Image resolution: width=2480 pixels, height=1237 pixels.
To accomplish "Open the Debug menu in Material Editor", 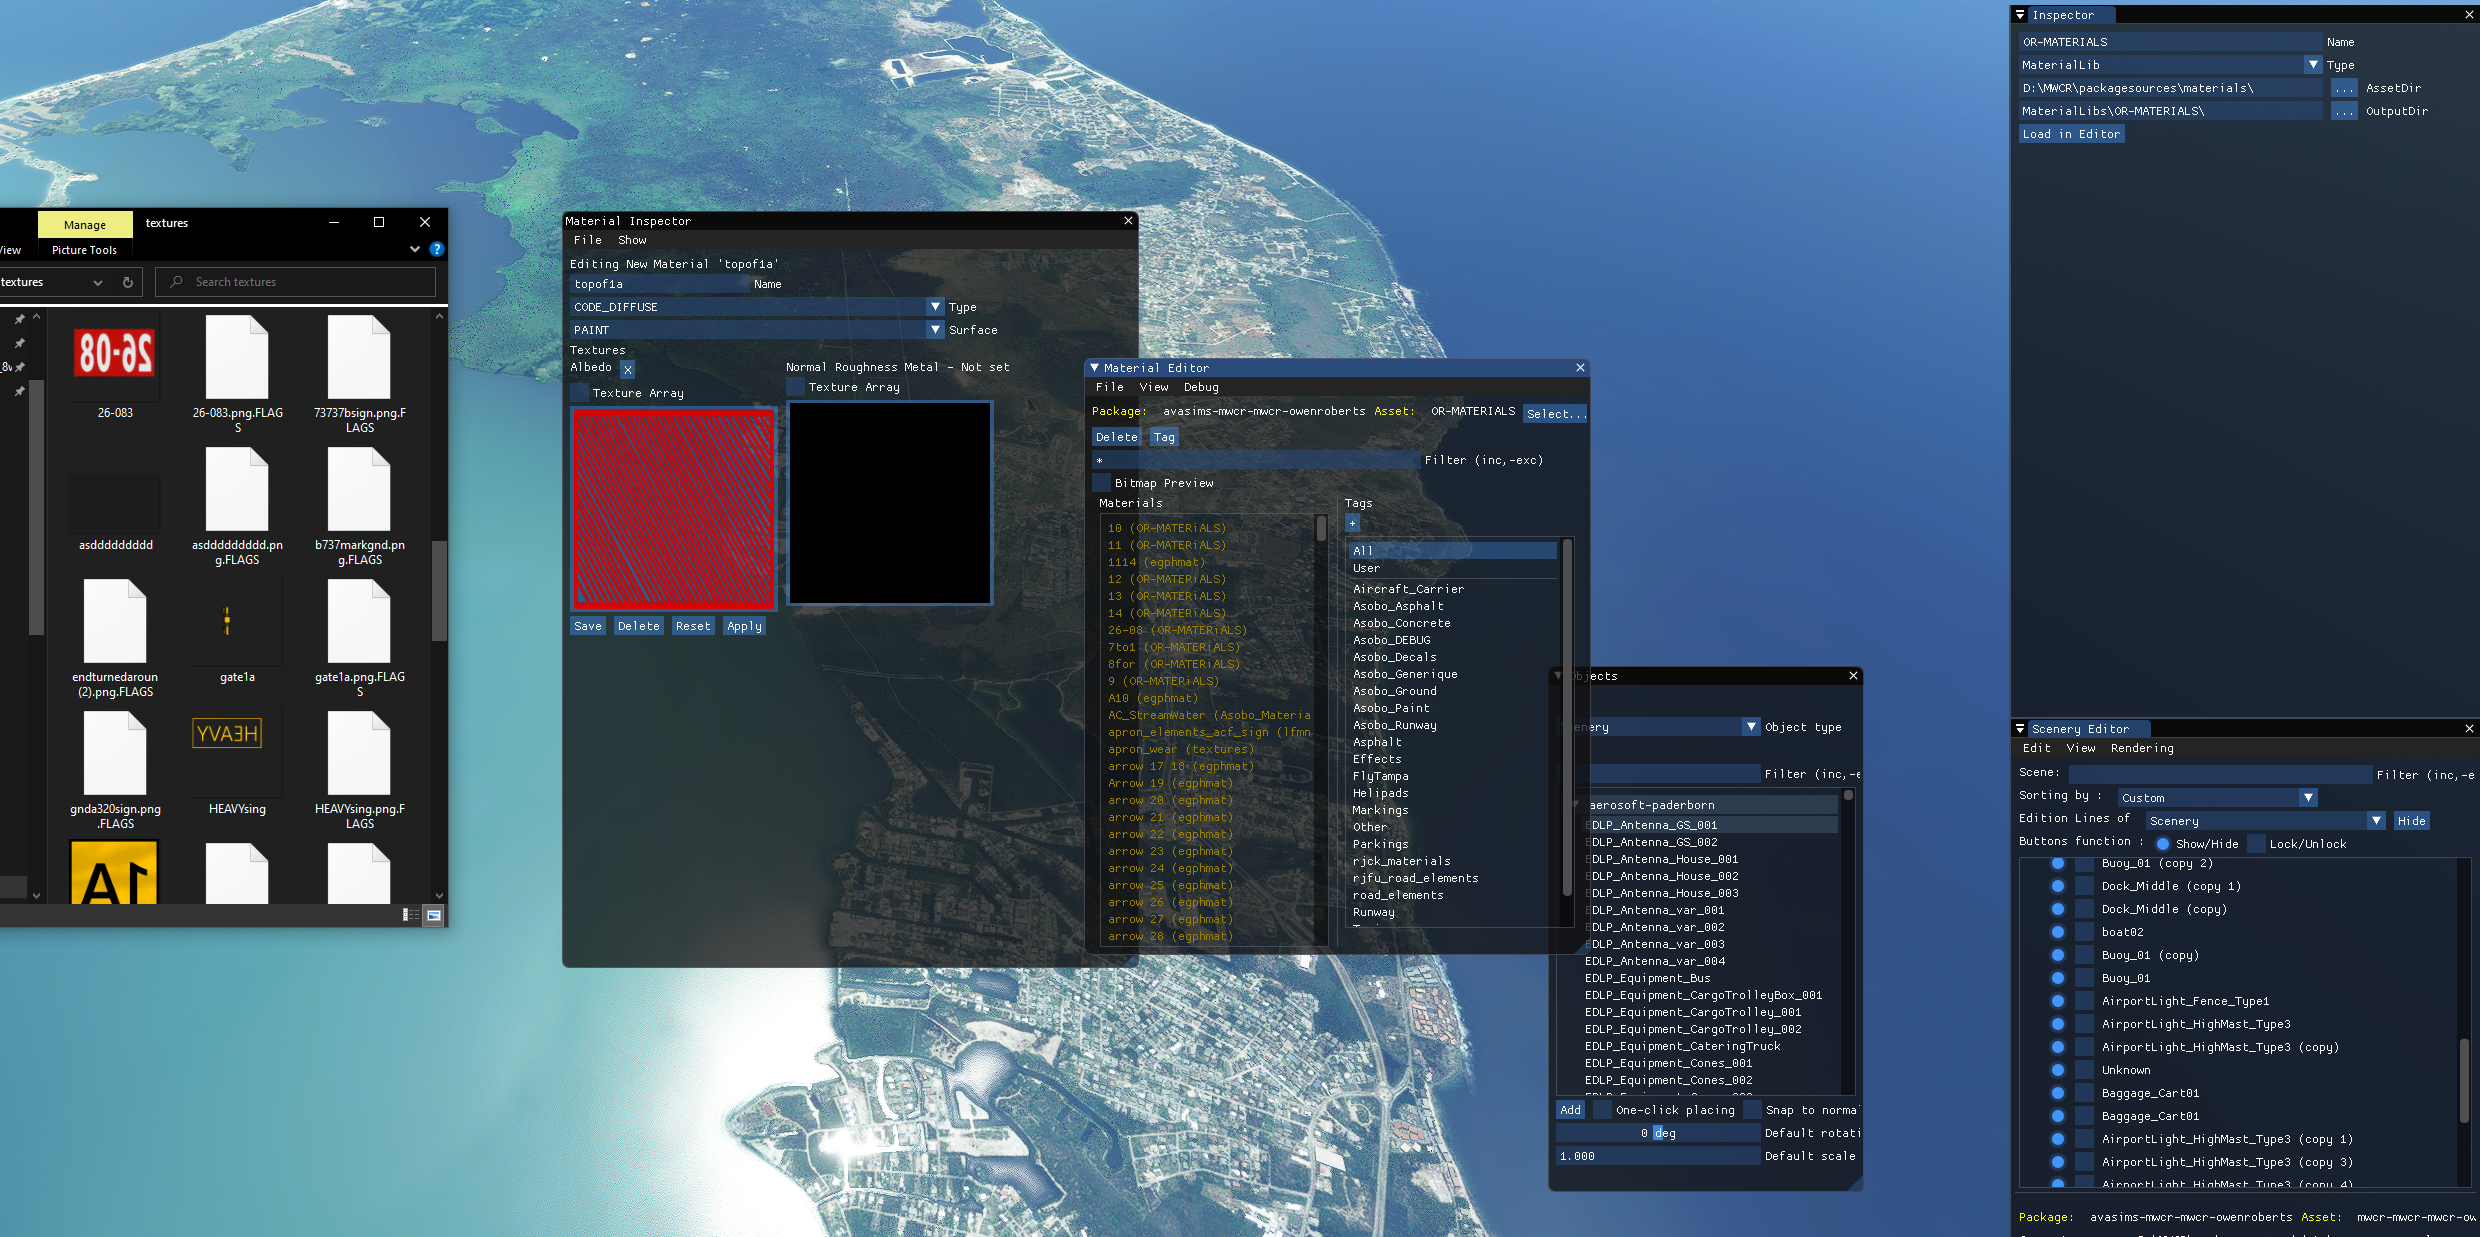I will (x=1200, y=387).
